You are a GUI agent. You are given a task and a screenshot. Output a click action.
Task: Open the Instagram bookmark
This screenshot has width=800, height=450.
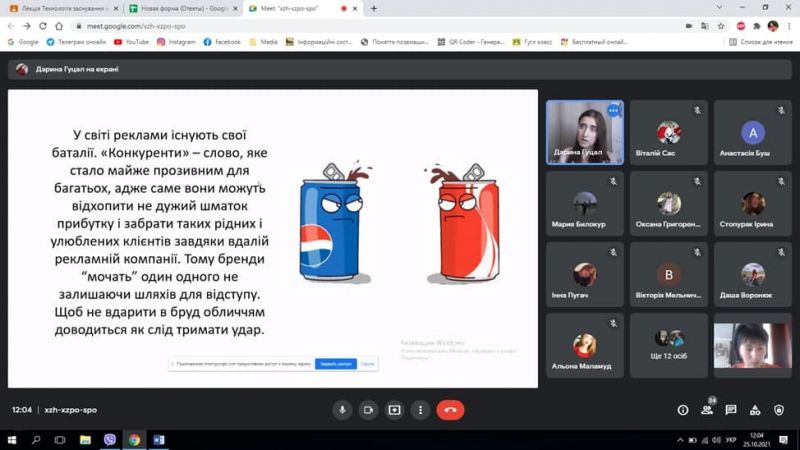point(176,42)
